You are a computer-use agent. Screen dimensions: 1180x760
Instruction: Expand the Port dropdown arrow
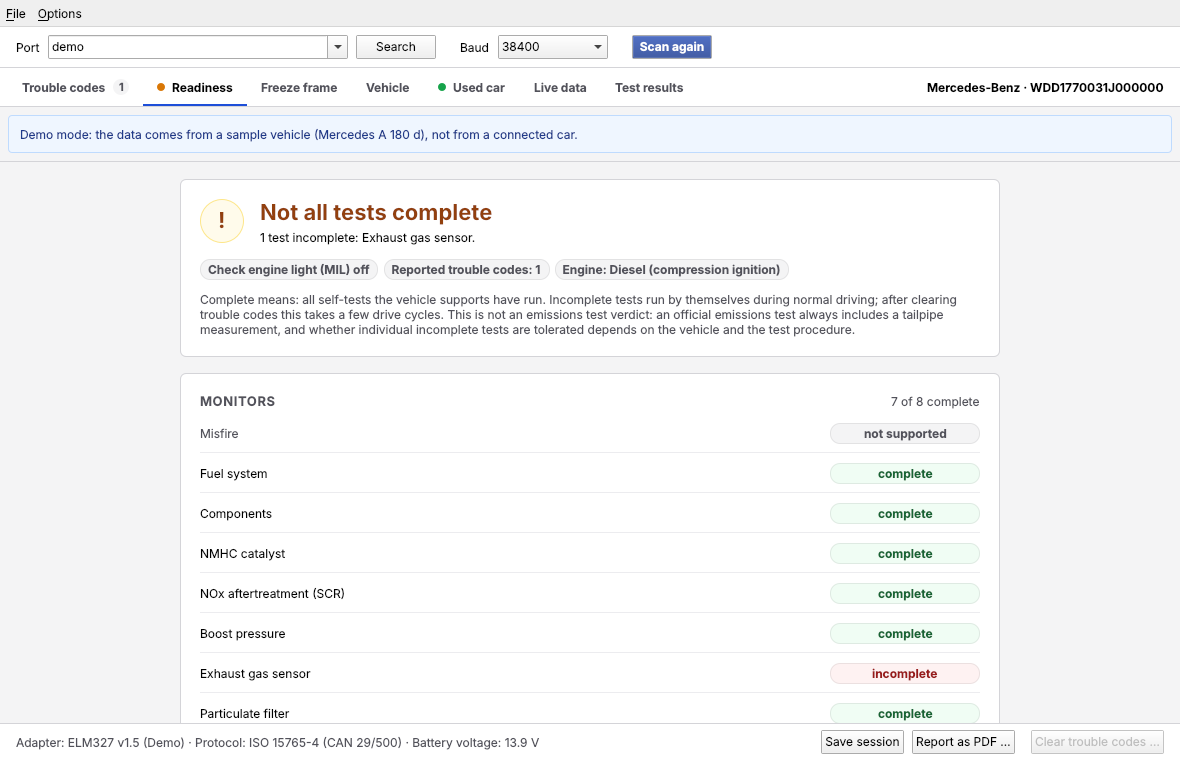338,47
